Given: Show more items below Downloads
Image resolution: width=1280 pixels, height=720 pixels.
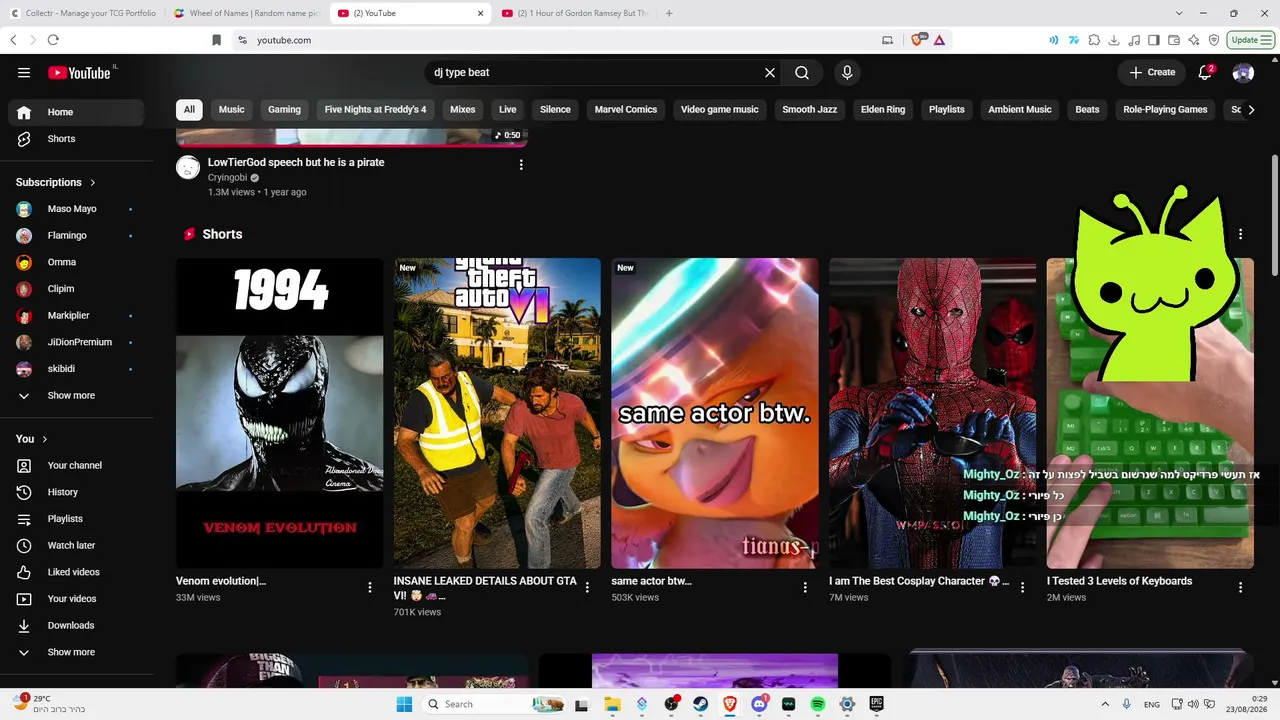Looking at the screenshot, I should (x=76, y=652).
